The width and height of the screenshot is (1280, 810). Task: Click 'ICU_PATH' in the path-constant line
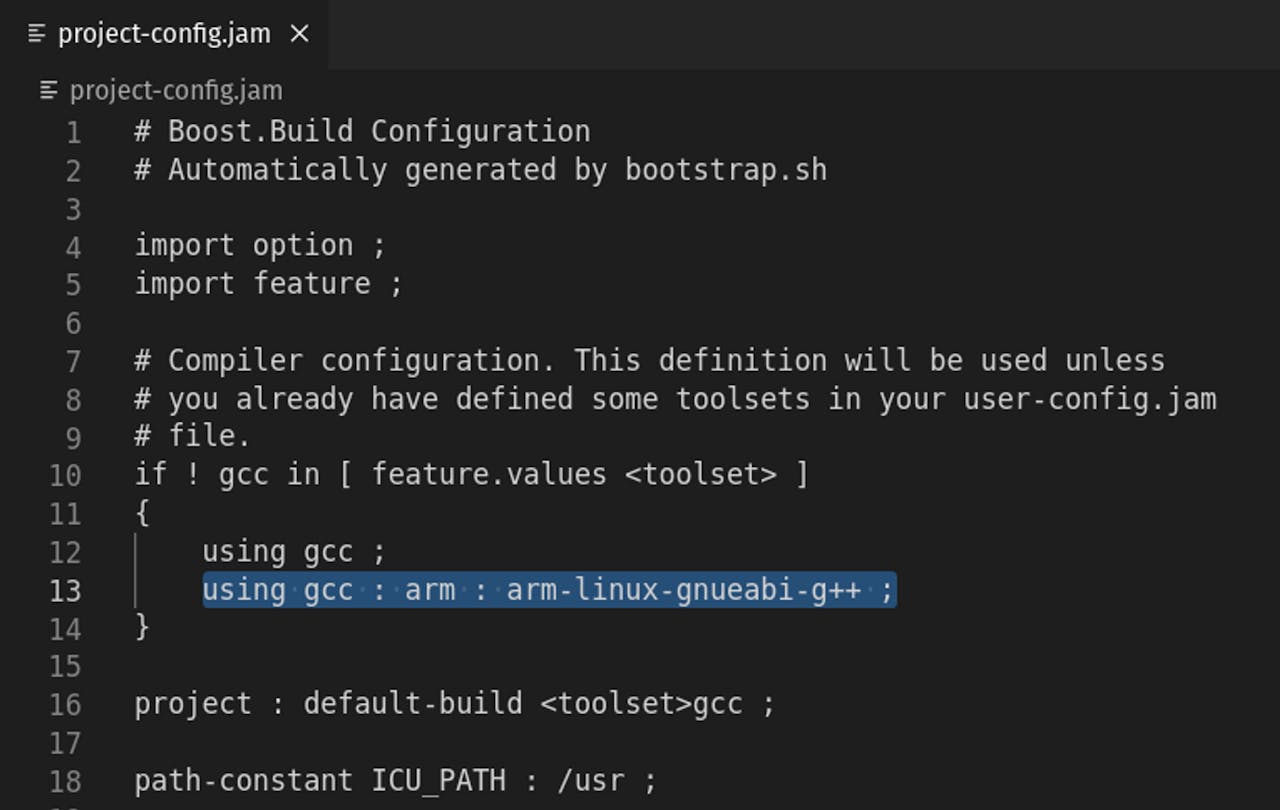coord(438,780)
